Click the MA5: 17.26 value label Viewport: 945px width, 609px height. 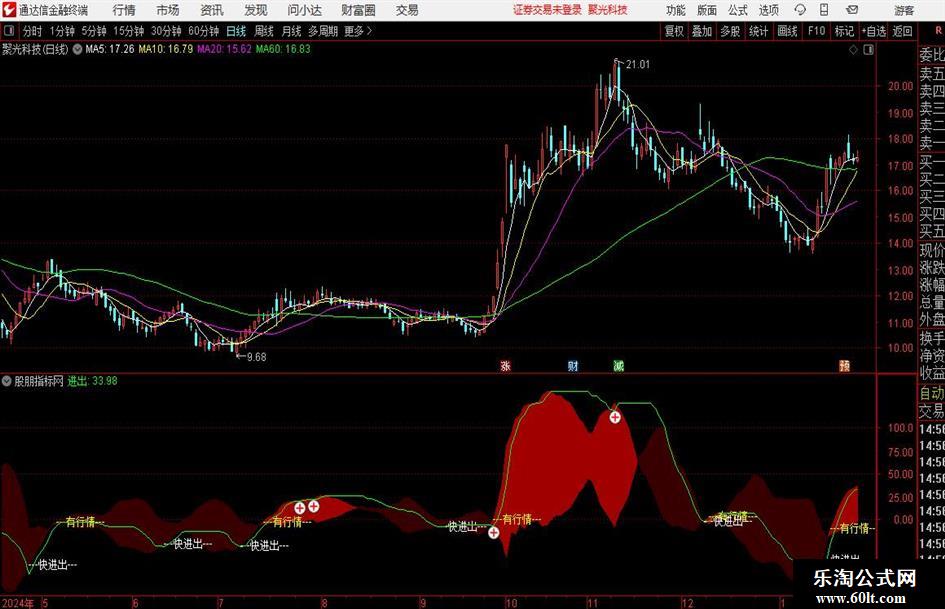[110, 49]
